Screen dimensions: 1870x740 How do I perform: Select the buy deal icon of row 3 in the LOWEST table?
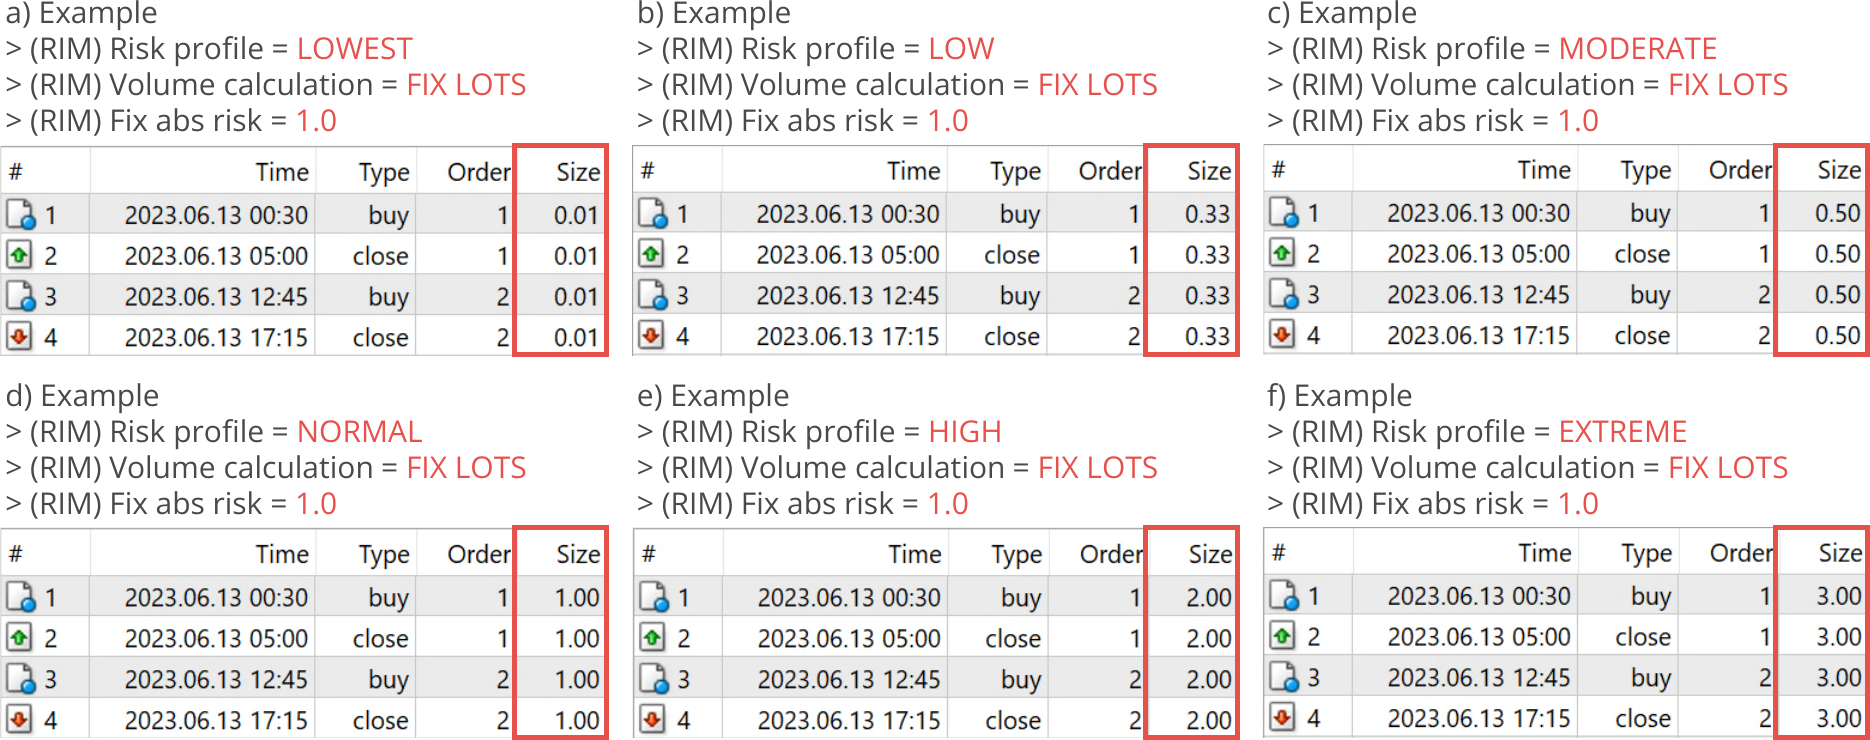21,296
